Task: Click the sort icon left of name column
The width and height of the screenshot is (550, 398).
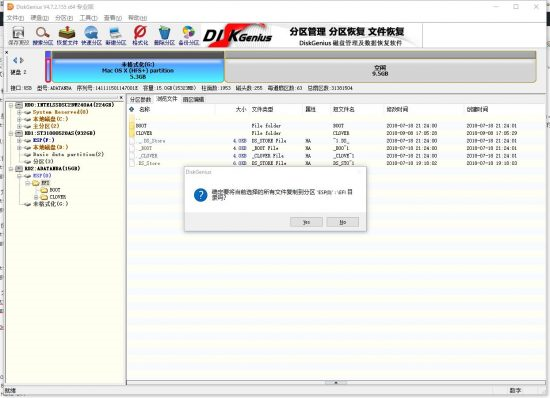Action: click(132, 109)
